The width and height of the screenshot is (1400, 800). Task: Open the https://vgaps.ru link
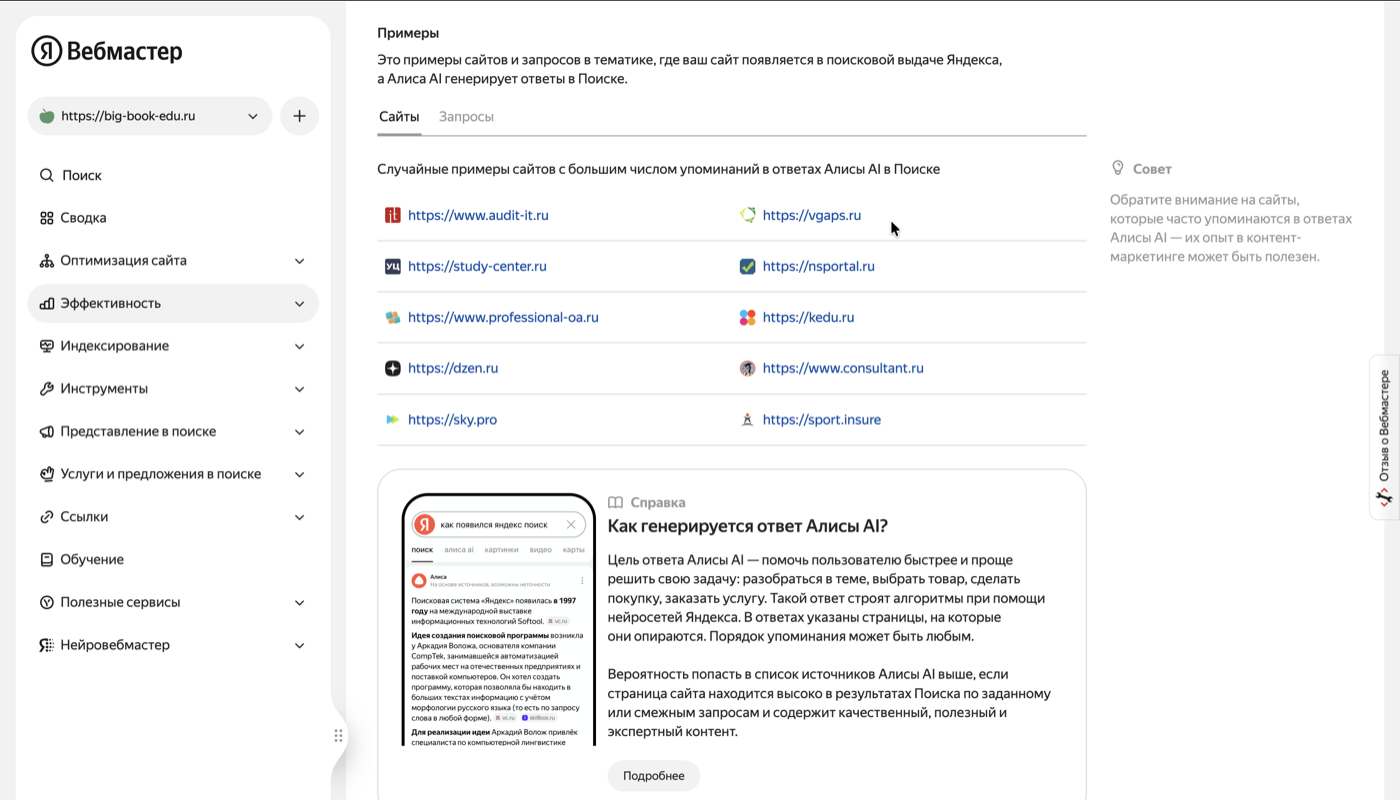click(x=811, y=215)
